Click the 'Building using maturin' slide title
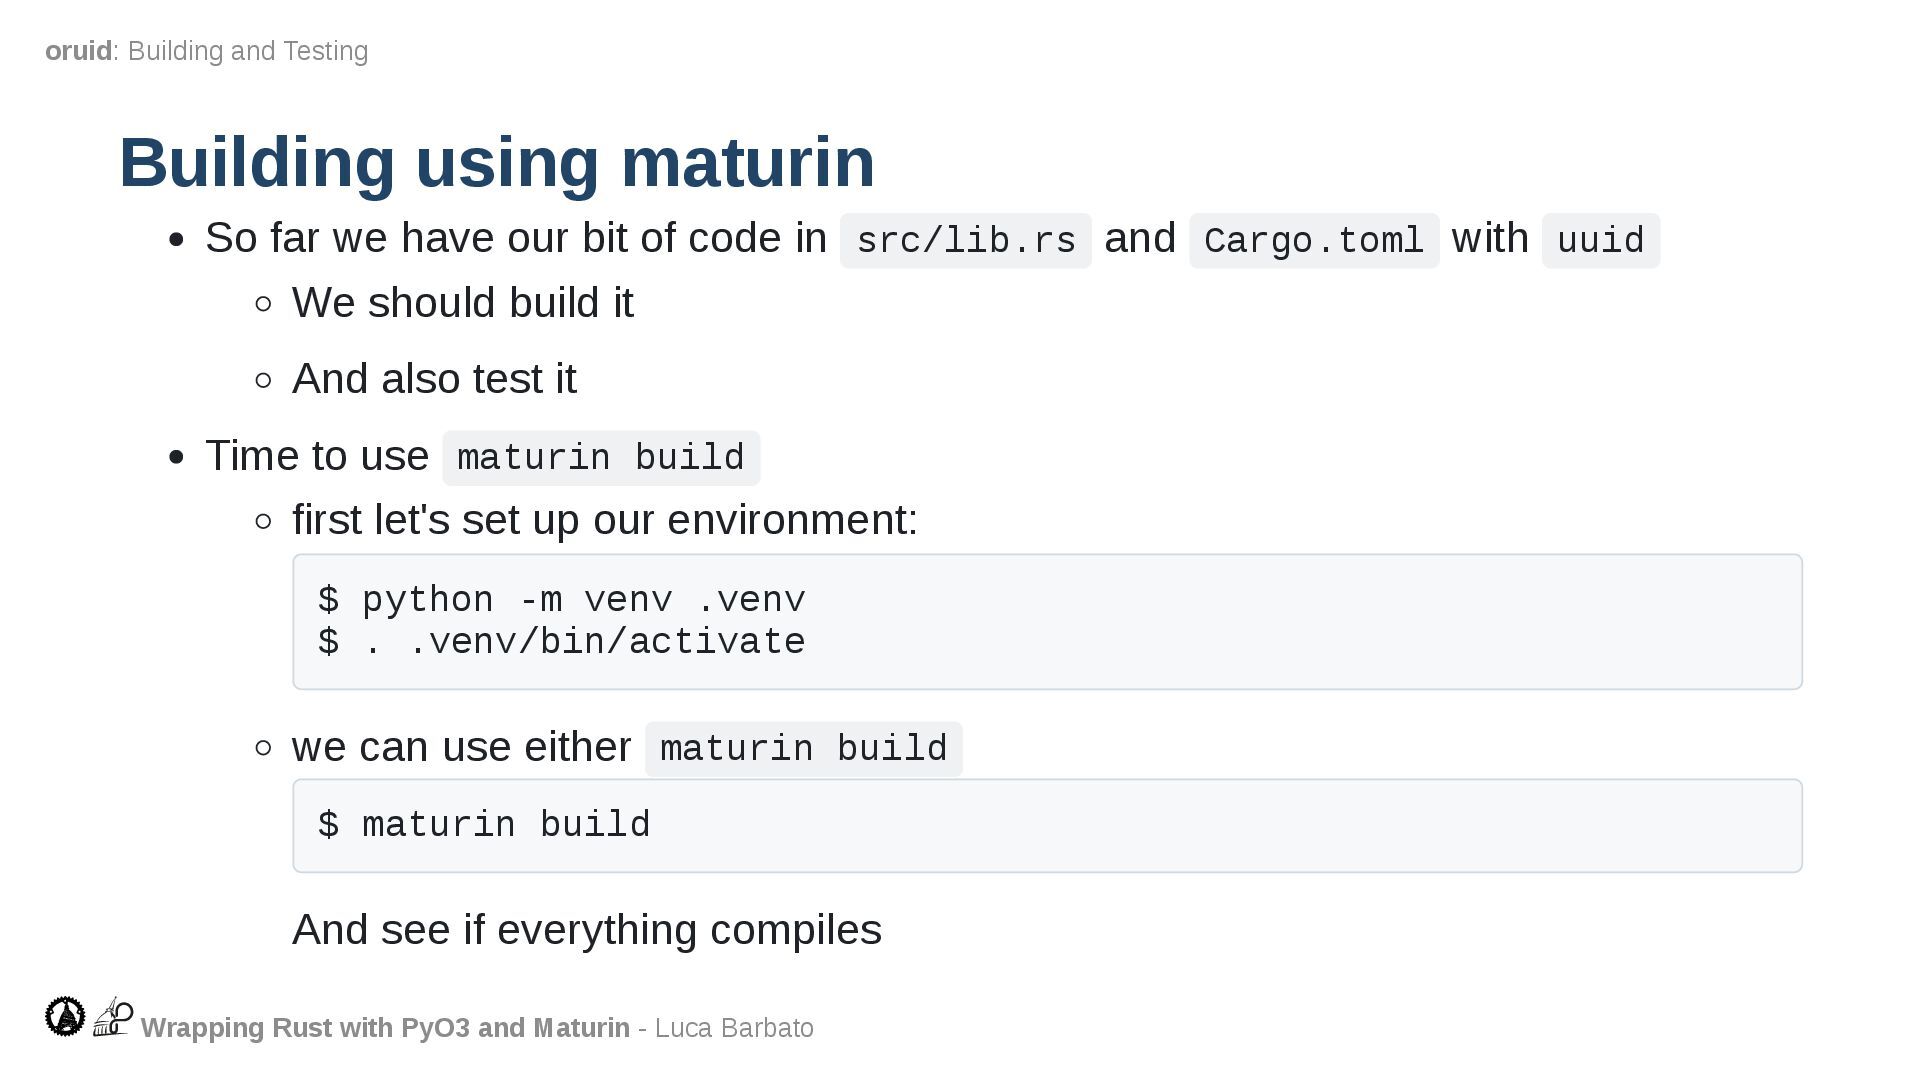Image resolution: width=1920 pixels, height=1080 pixels. pyautogui.click(x=497, y=162)
